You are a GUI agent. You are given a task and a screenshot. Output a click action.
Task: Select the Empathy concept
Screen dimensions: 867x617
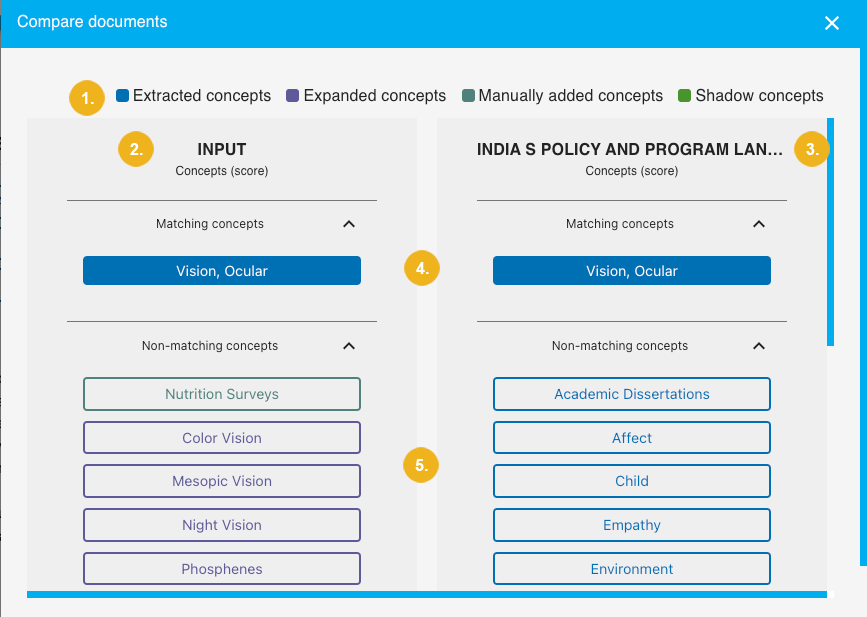tap(632, 525)
